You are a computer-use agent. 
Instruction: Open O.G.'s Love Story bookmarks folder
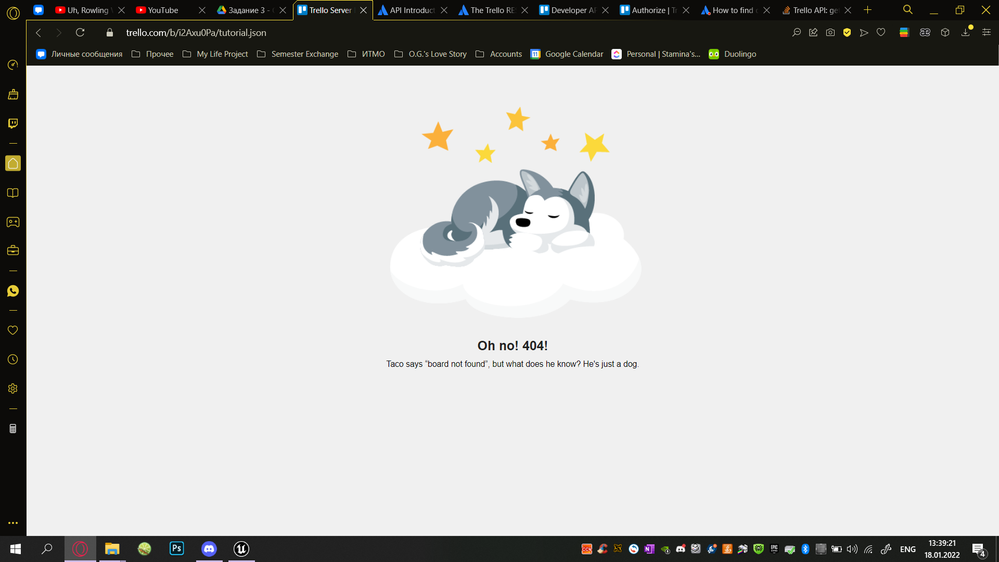click(x=430, y=54)
